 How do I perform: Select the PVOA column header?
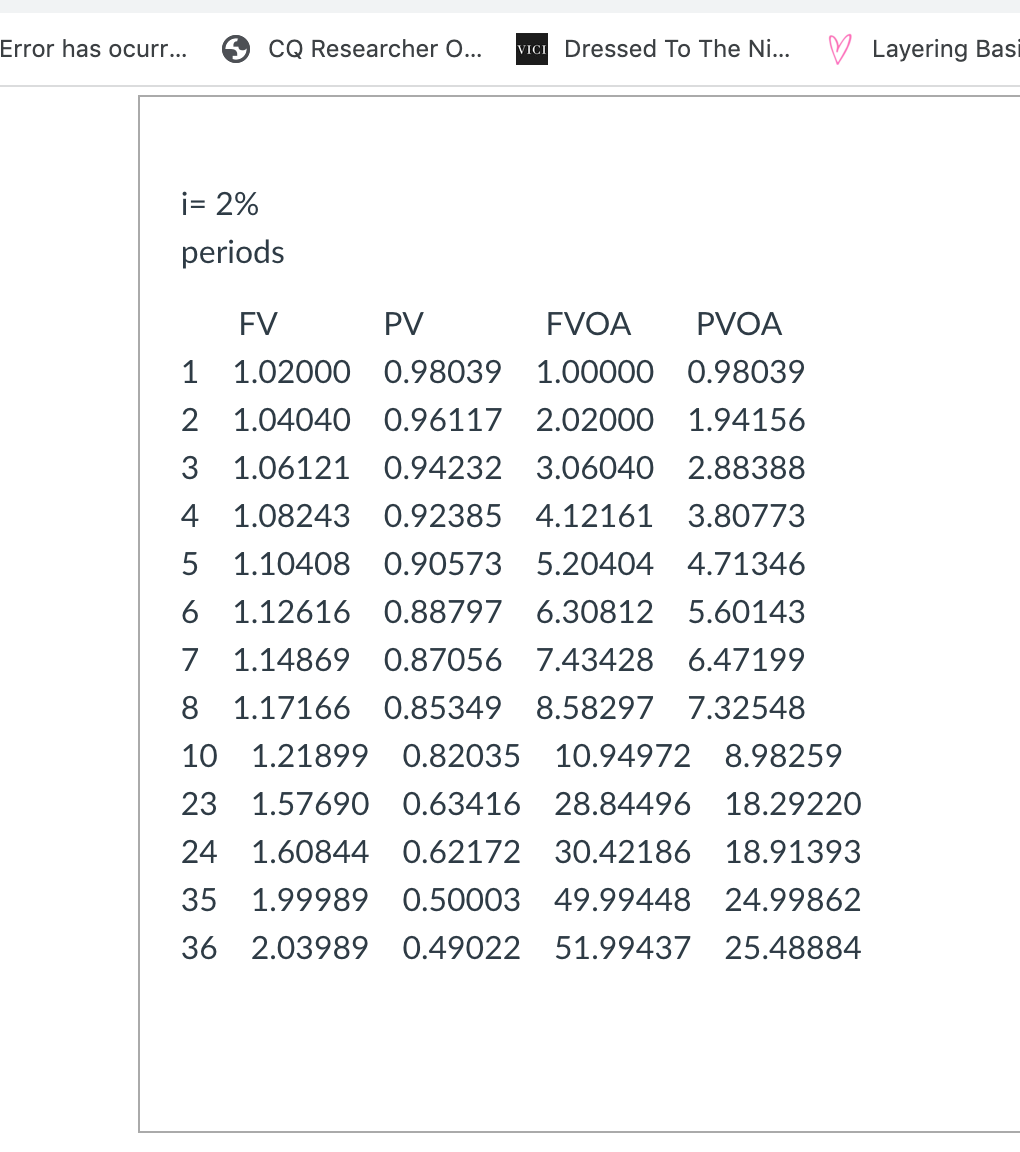pos(739,324)
